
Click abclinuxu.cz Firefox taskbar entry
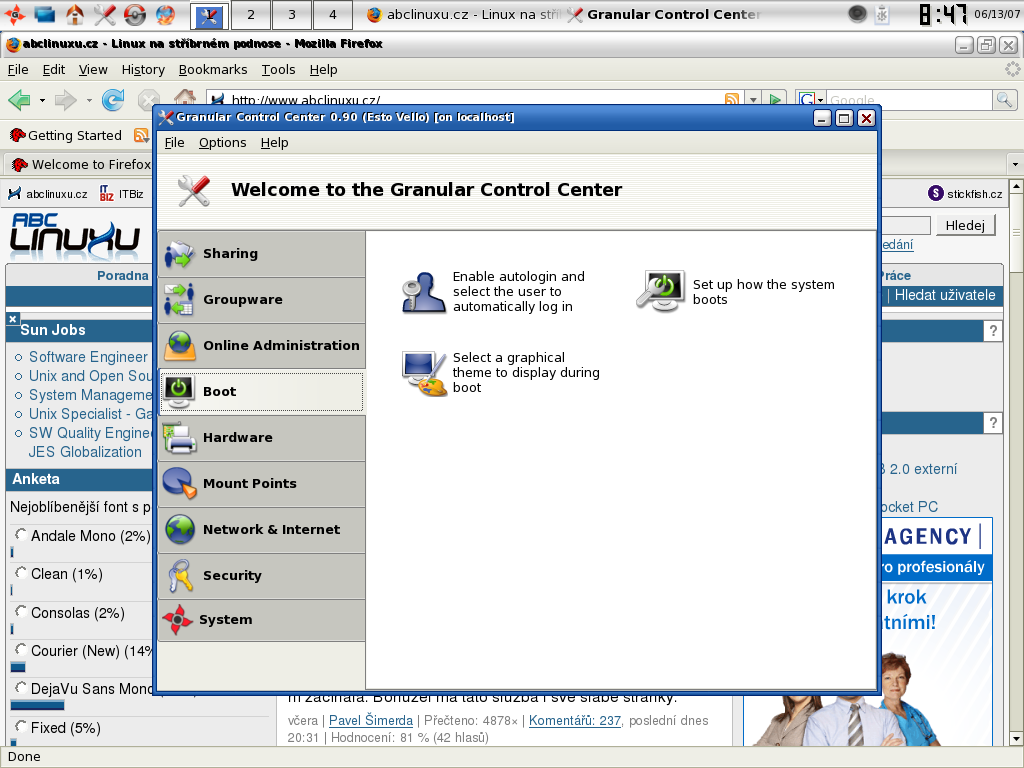tap(462, 14)
